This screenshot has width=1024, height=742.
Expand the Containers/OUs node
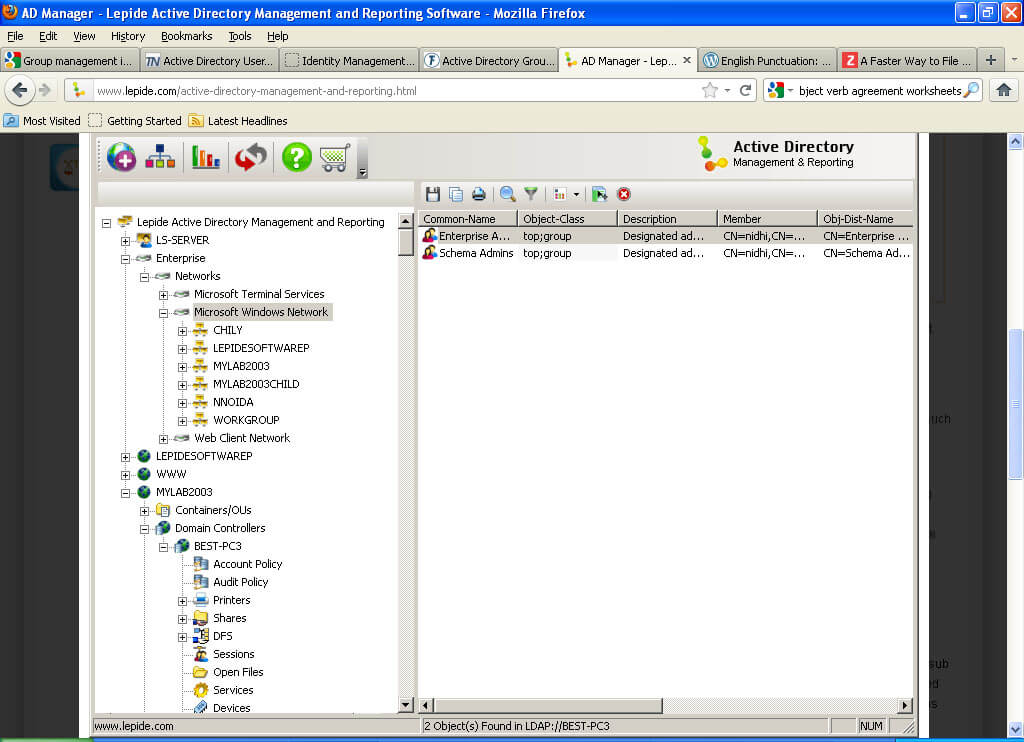tap(144, 511)
